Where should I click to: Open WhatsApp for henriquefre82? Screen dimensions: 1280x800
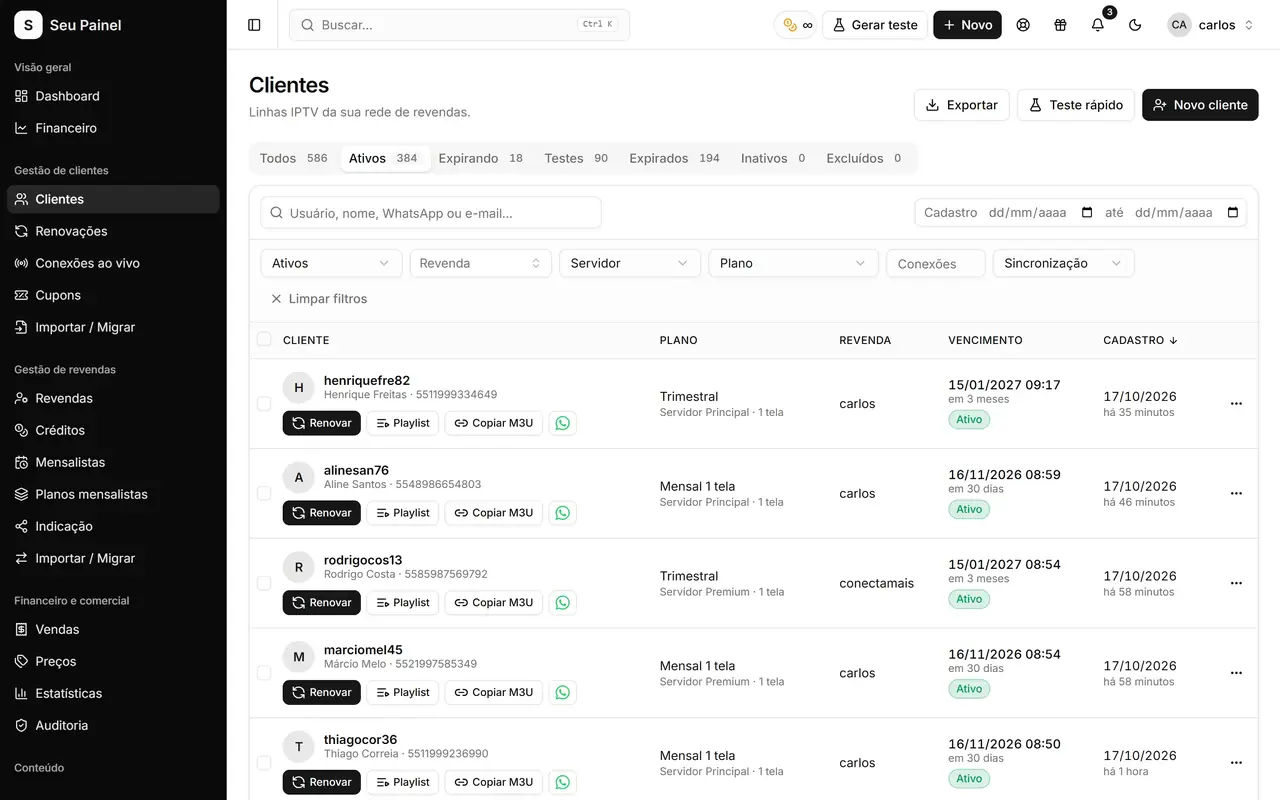[563, 423]
